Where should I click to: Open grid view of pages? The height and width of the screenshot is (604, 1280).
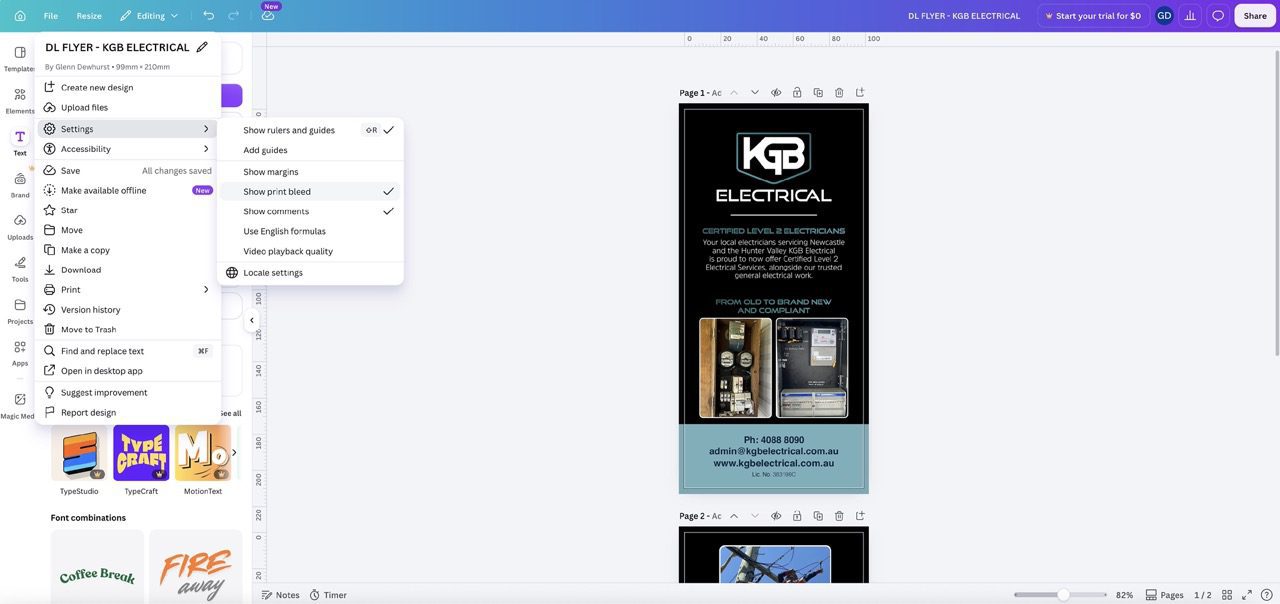[x=1227, y=595]
